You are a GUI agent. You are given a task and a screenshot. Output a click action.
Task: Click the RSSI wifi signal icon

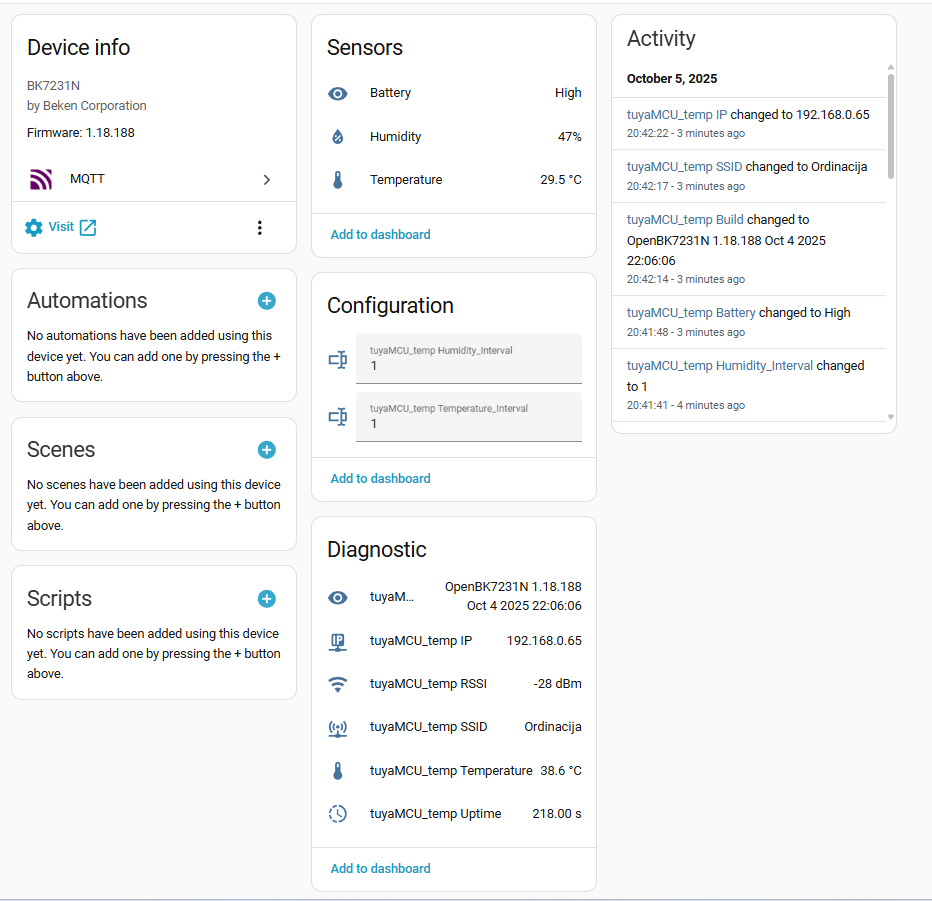[338, 684]
